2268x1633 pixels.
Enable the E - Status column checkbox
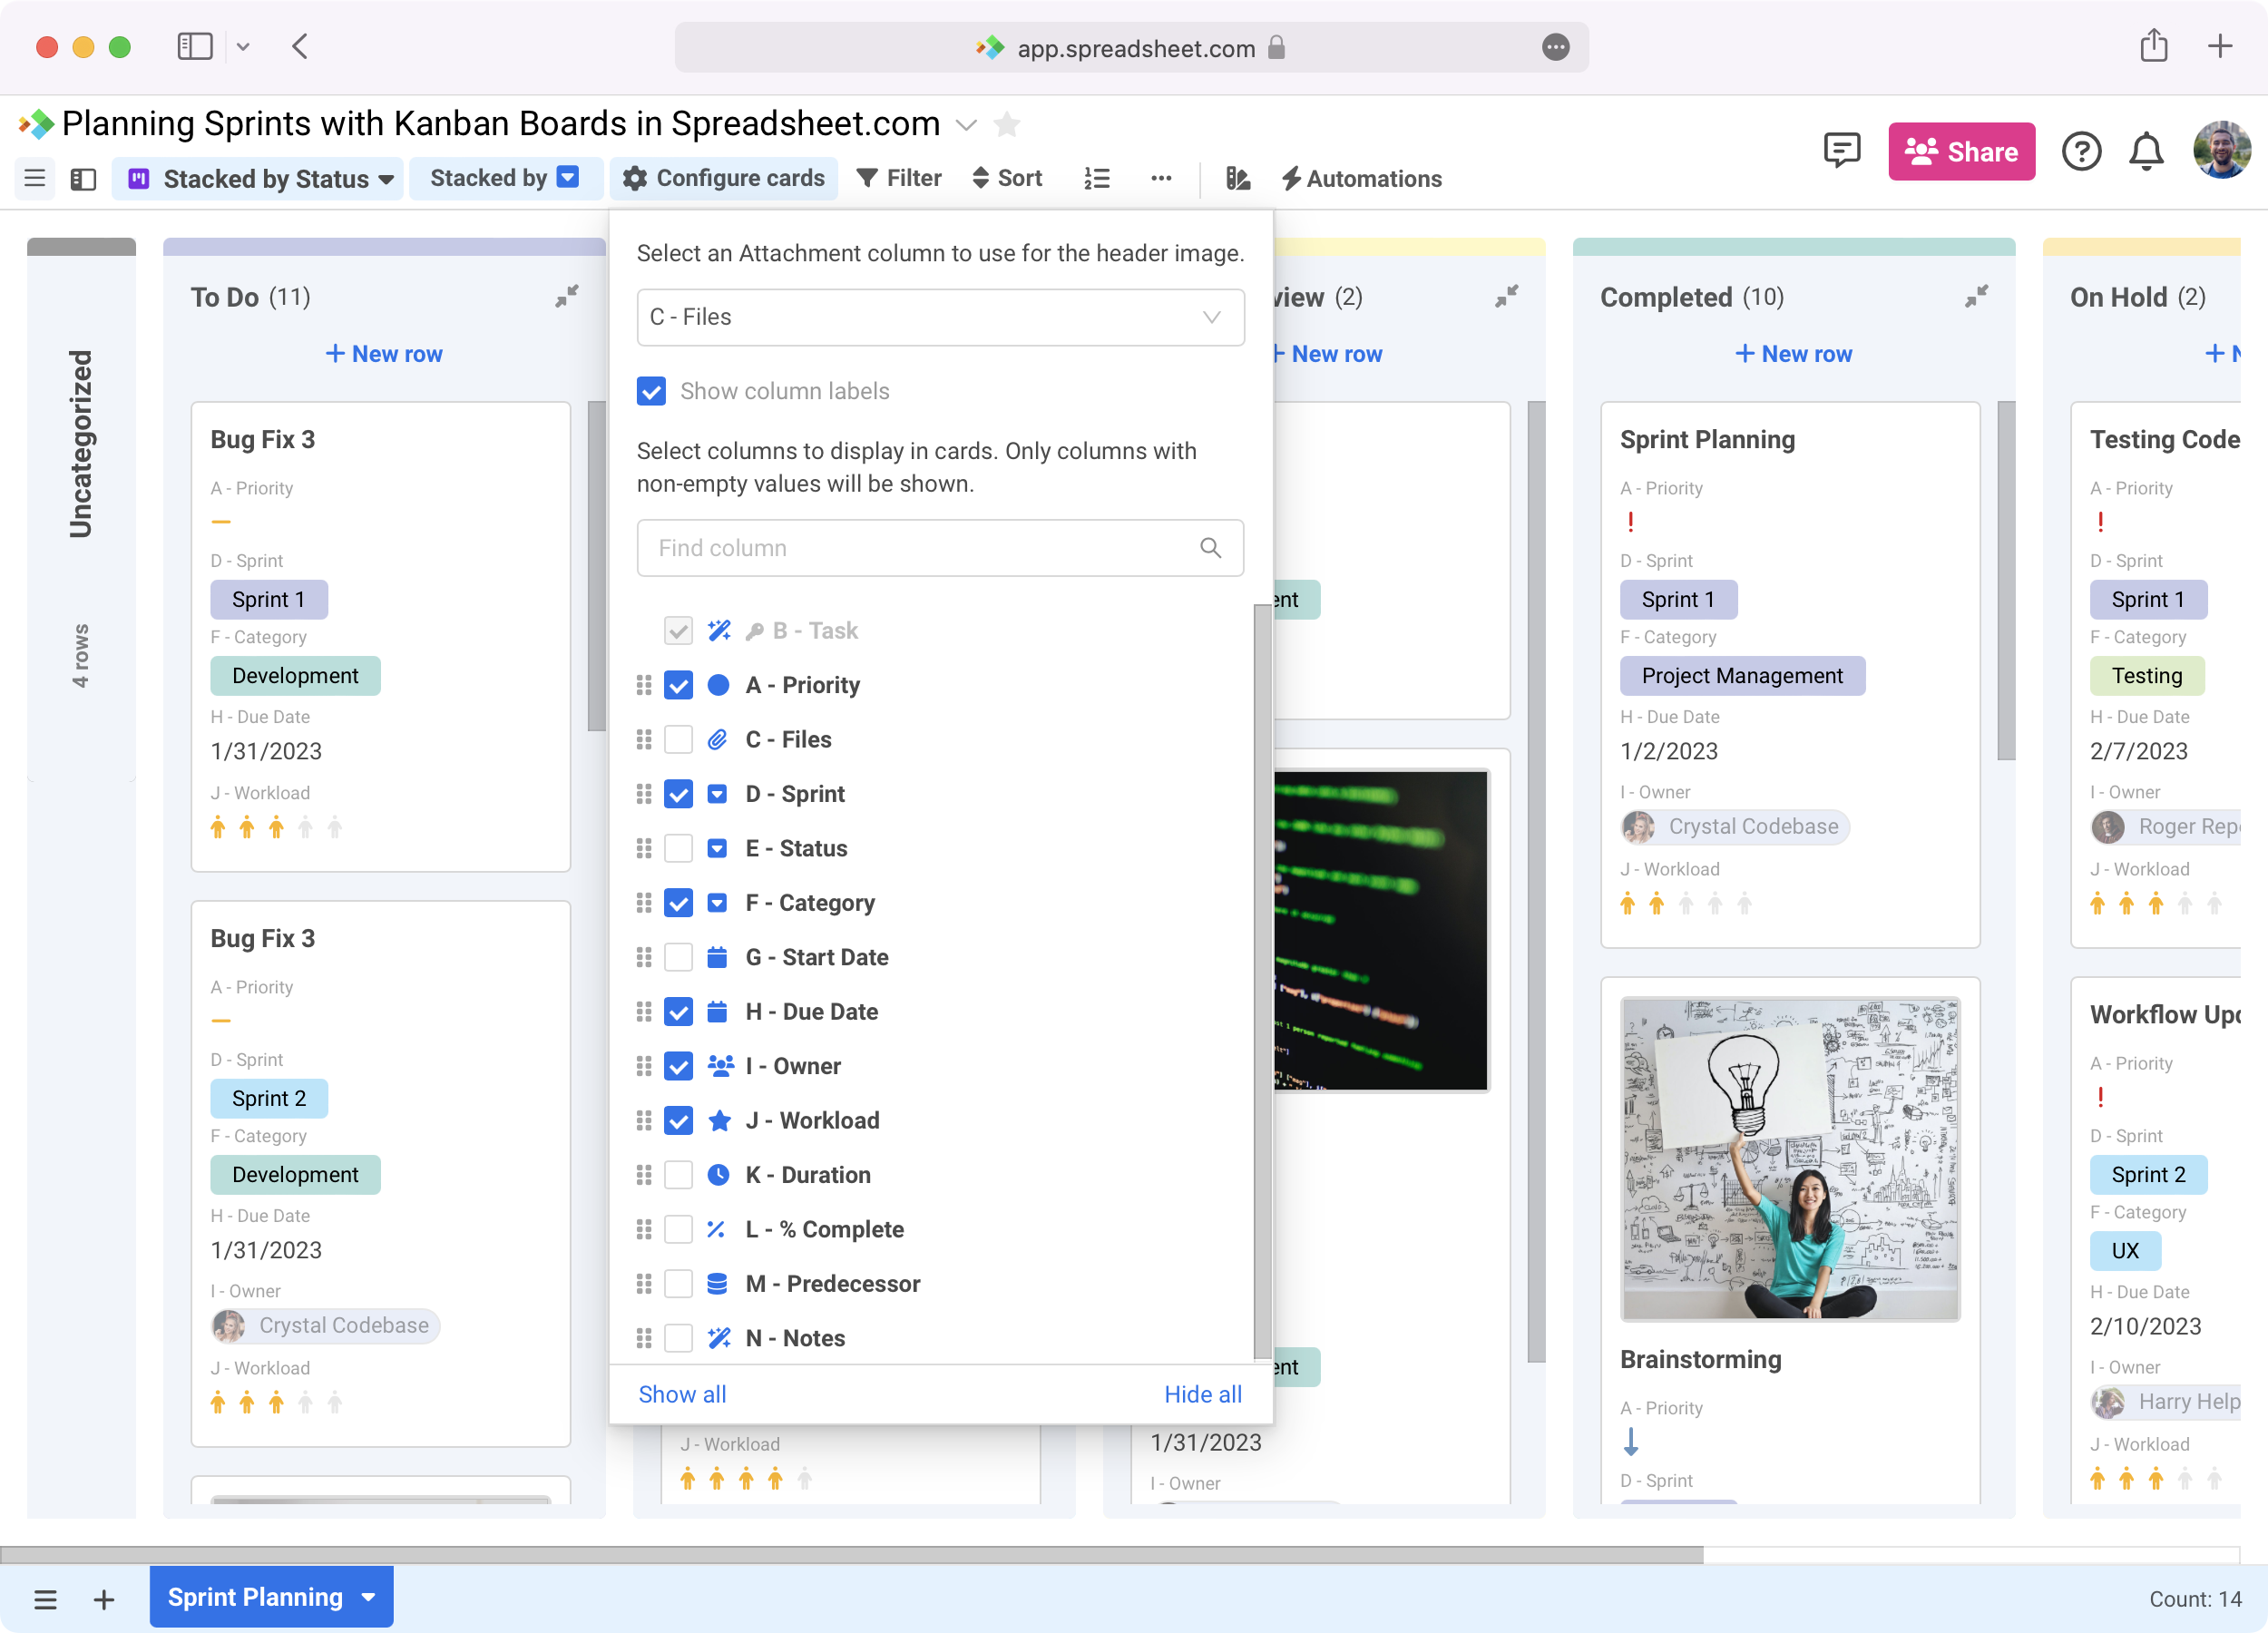(x=679, y=848)
